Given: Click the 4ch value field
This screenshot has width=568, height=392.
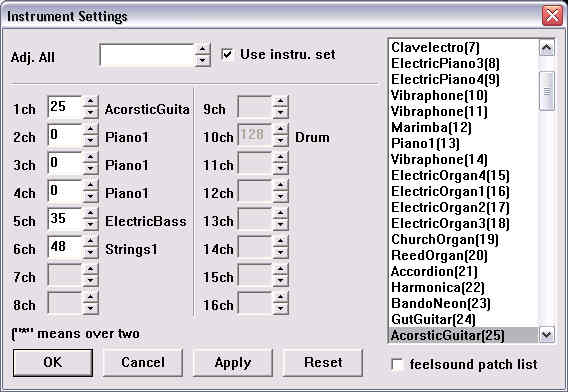Looking at the screenshot, I should pos(65,191).
